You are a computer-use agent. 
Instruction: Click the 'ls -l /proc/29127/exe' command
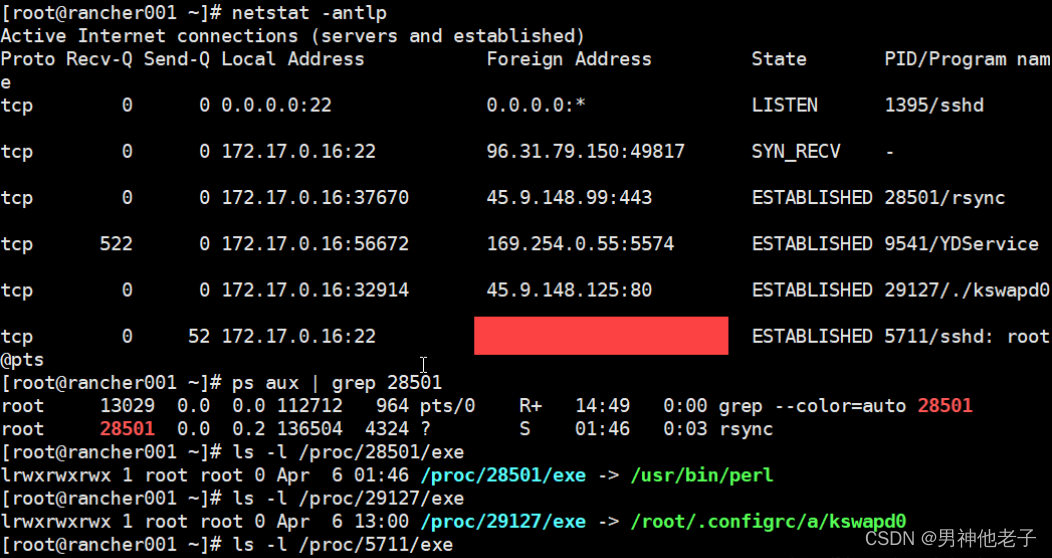pyautogui.click(x=348, y=498)
